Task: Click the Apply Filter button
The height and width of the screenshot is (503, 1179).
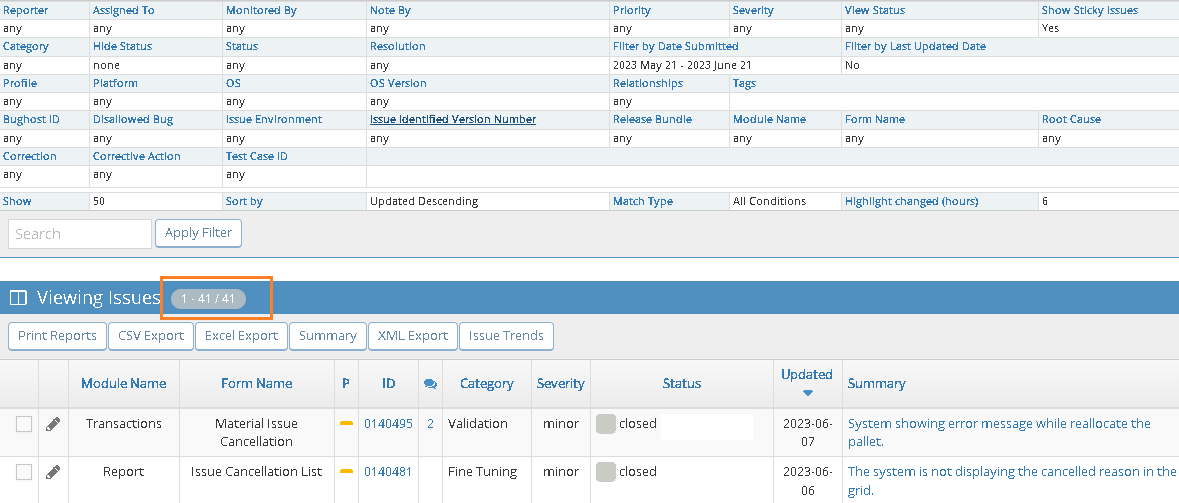Action: [x=199, y=233]
